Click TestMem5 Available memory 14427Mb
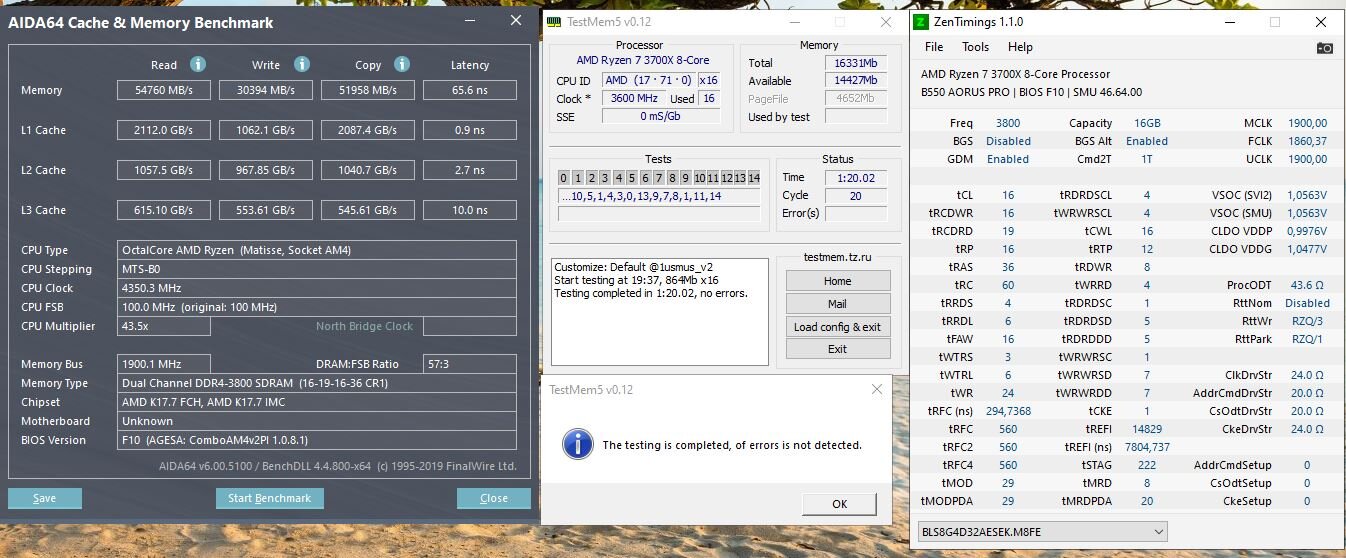The height and width of the screenshot is (558, 1346). pos(856,80)
